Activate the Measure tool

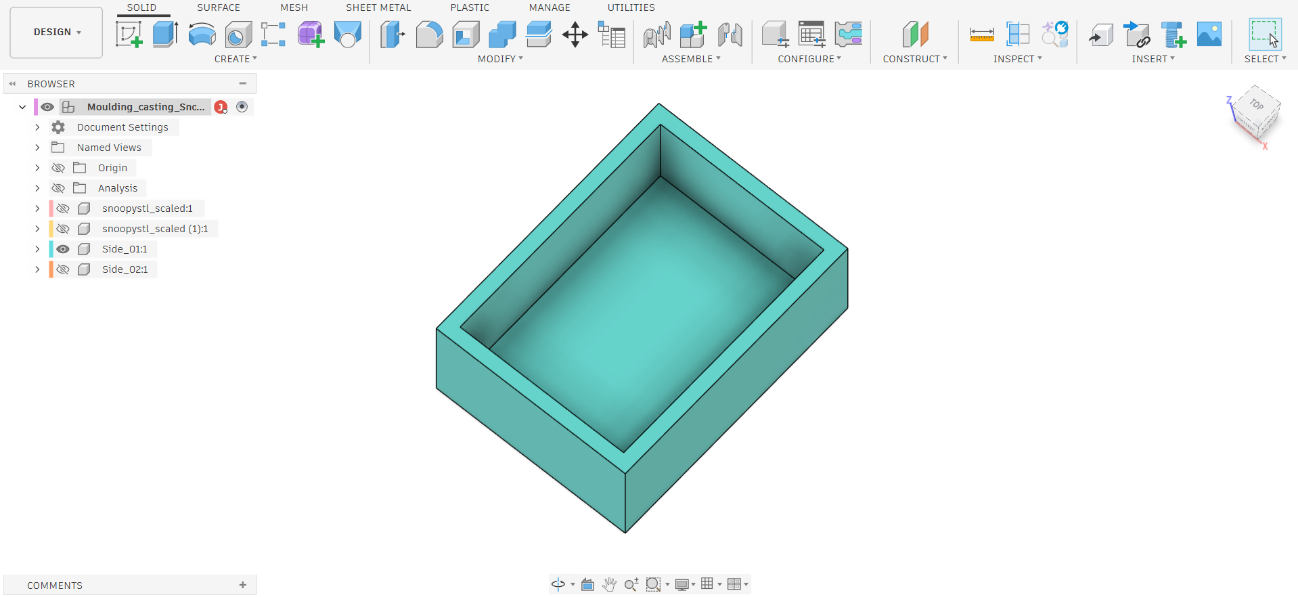tap(982, 35)
